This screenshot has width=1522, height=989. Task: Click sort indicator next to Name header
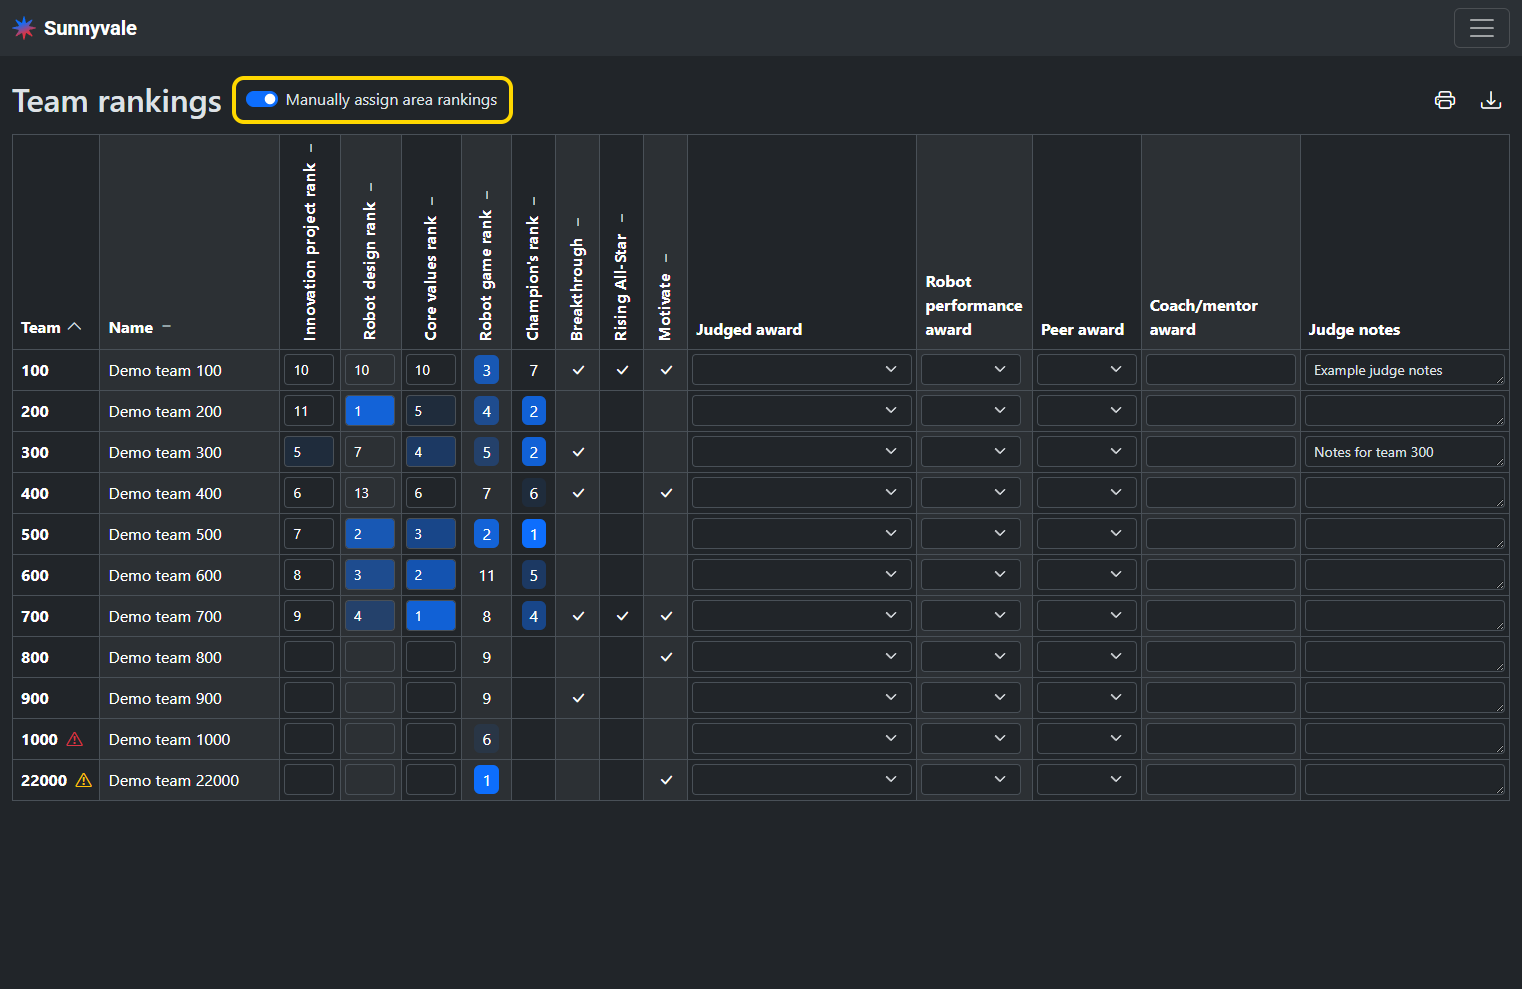tap(166, 327)
